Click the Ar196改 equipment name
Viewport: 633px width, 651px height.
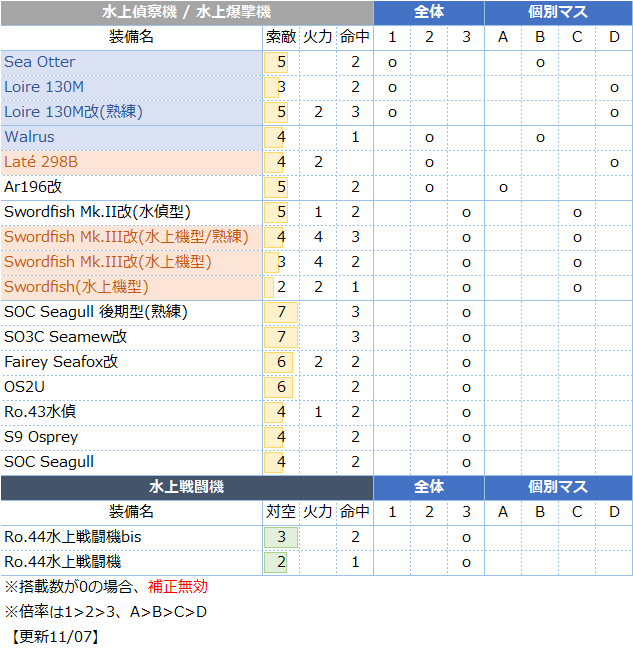coord(32,187)
